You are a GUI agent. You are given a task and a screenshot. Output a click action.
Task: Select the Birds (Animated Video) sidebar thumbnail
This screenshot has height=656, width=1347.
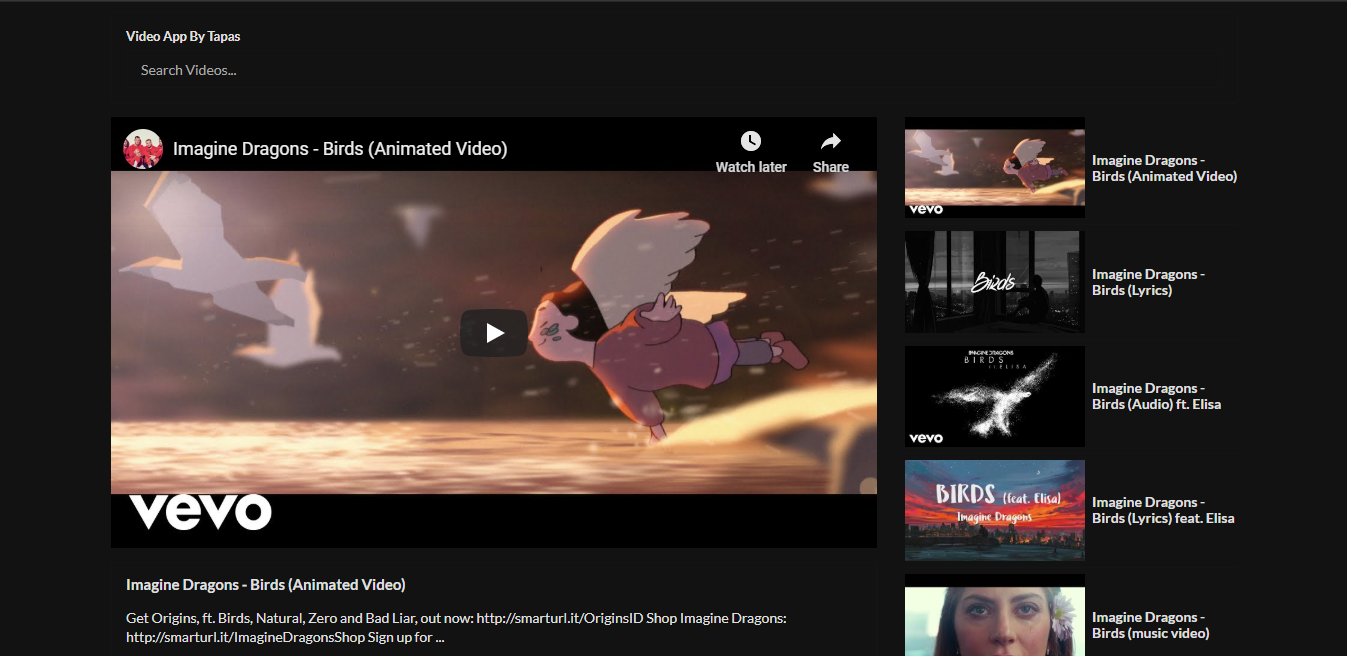[x=994, y=167]
